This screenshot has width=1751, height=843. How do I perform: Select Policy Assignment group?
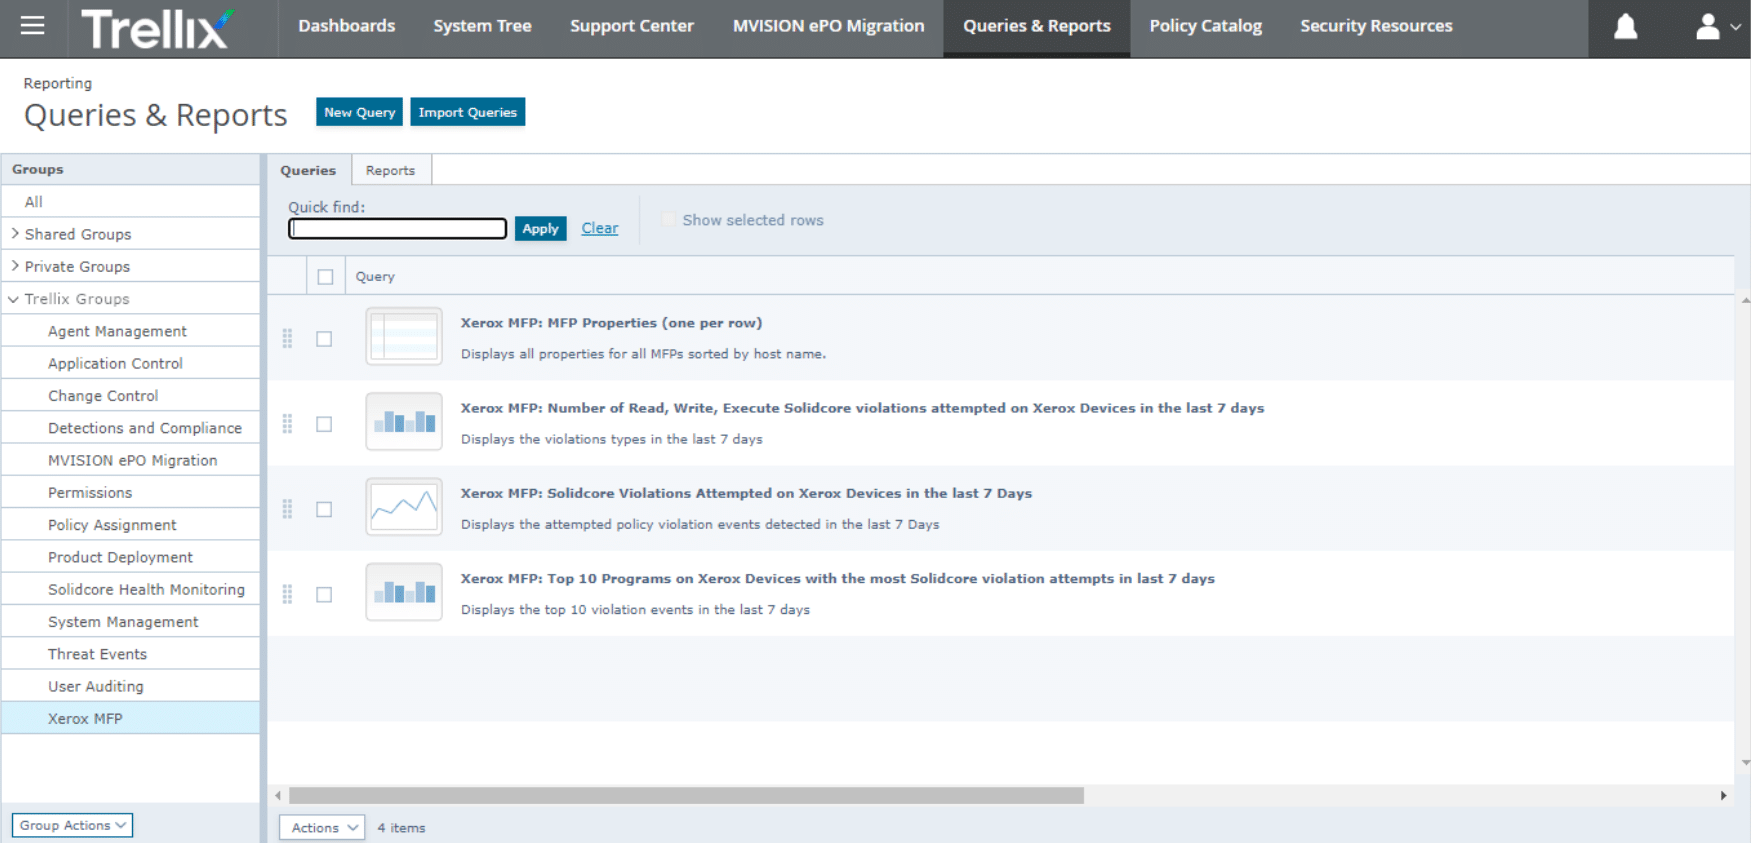130,524
